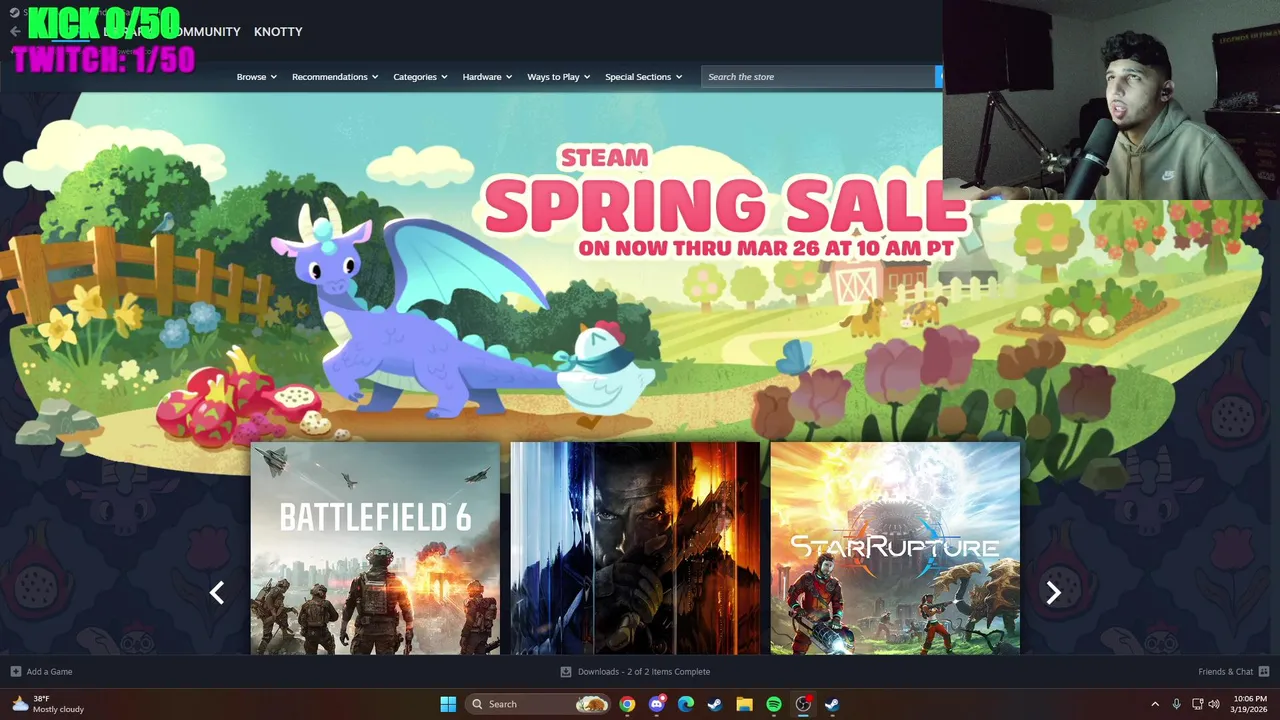Open Spotify from the taskbar

[x=774, y=704]
